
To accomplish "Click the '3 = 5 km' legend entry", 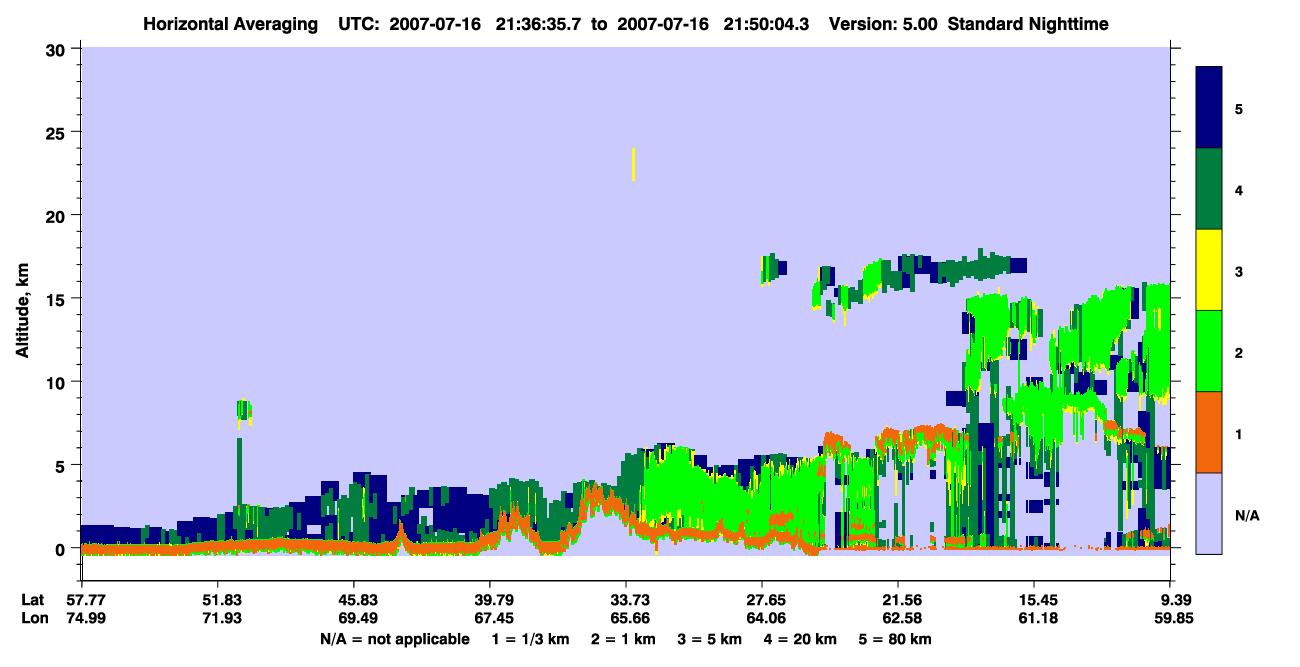I will pos(711,639).
